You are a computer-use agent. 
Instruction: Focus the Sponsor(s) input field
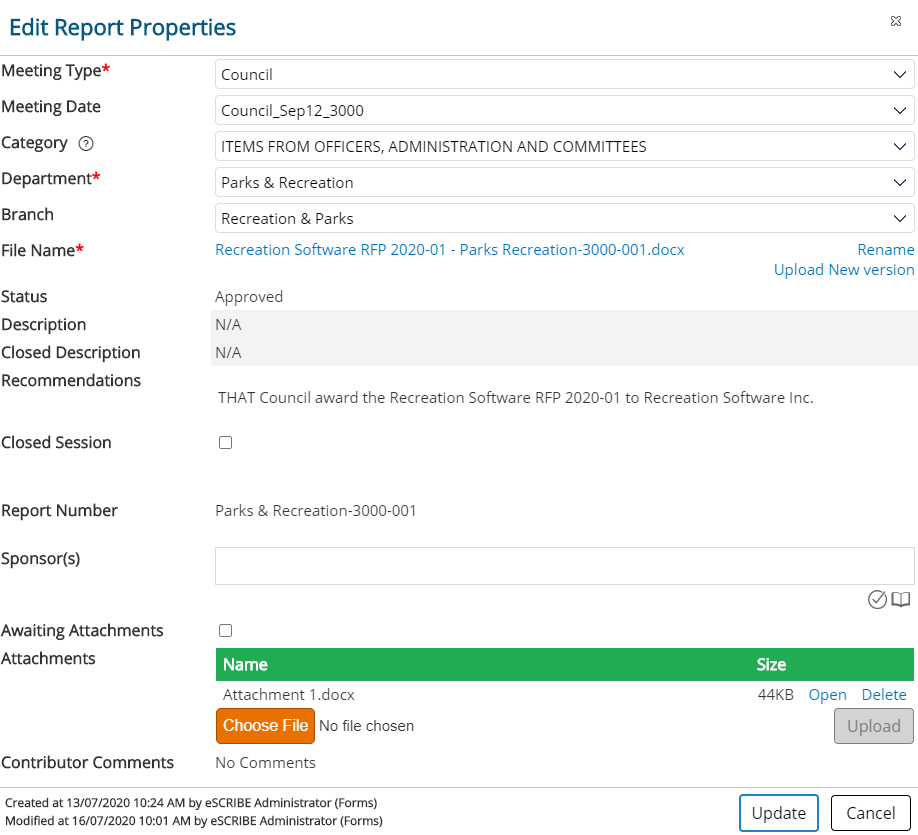click(564, 566)
